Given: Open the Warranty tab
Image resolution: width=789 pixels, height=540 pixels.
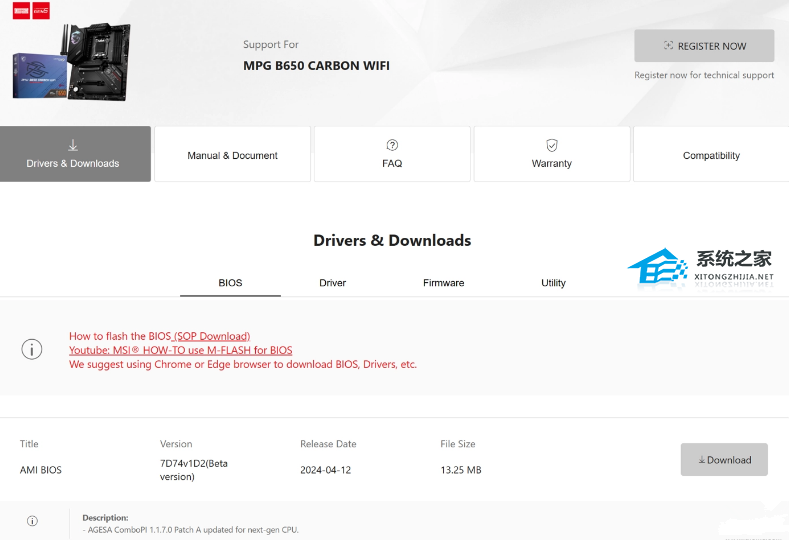Looking at the screenshot, I should (552, 154).
